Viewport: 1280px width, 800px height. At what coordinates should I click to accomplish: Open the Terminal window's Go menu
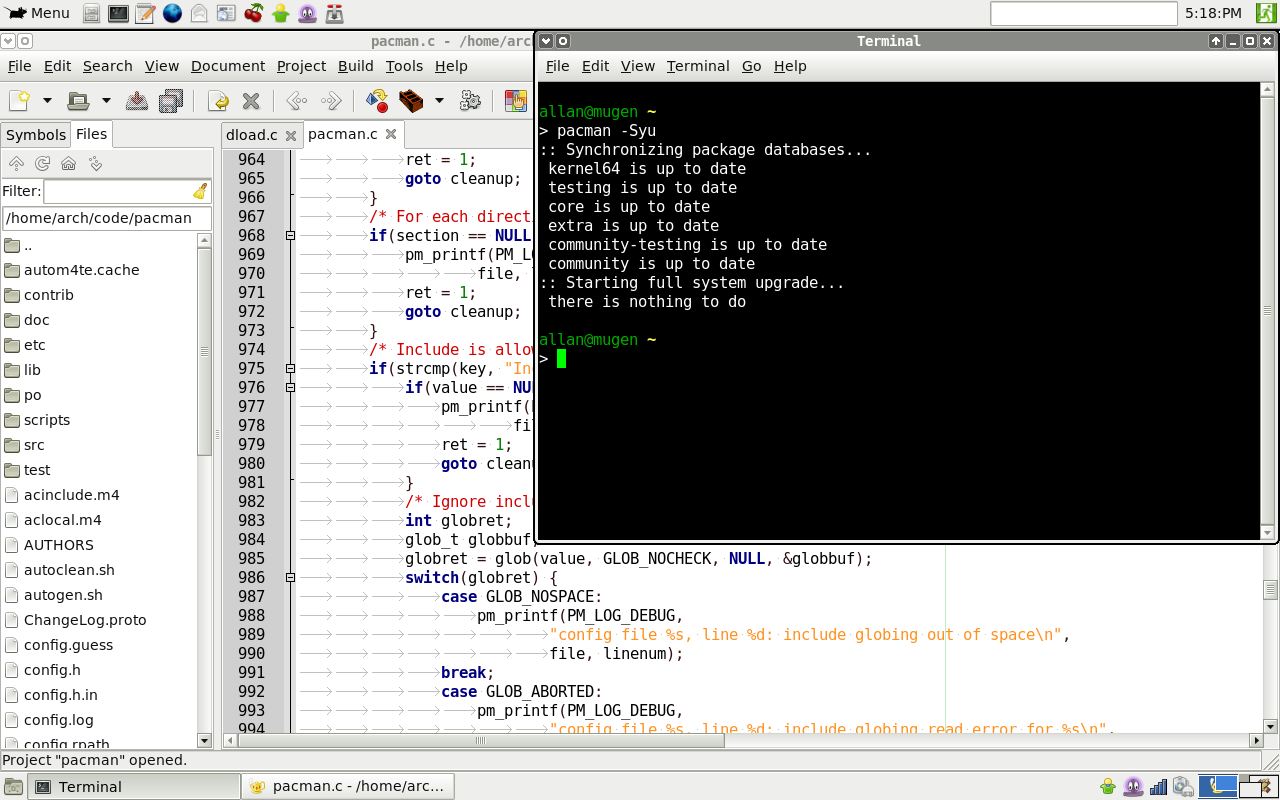[752, 66]
